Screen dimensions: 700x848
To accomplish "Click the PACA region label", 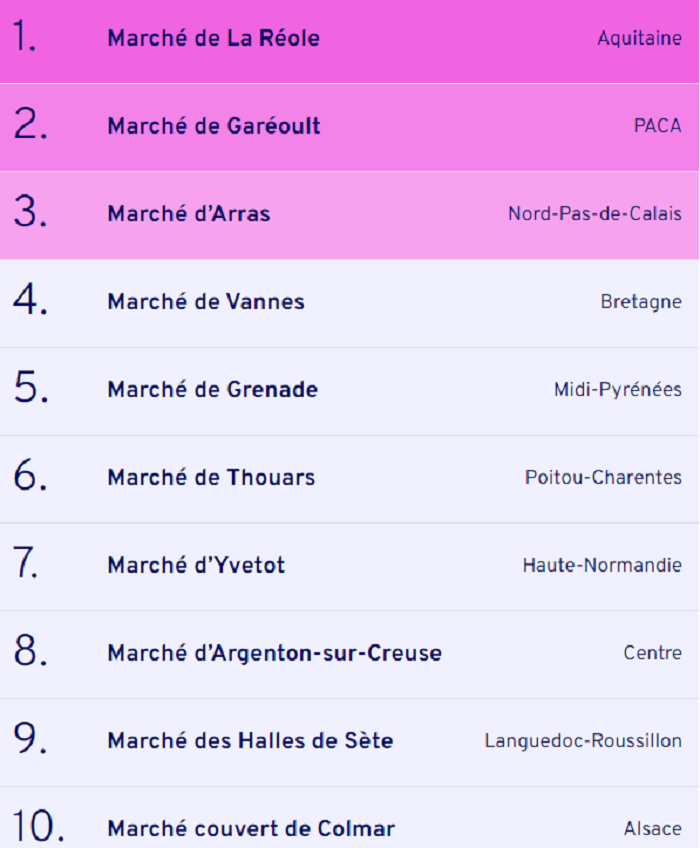I will coord(657,126).
